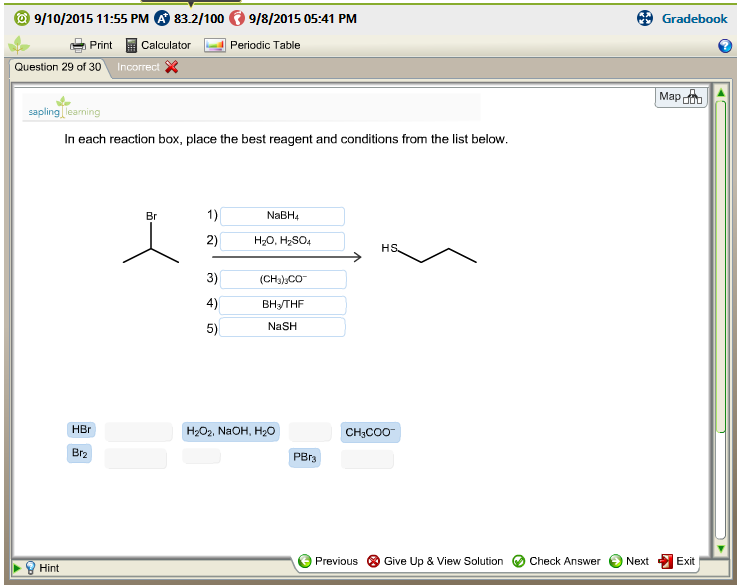This screenshot has height=585, width=743.
Task: Open the question Map
Action: point(682,97)
